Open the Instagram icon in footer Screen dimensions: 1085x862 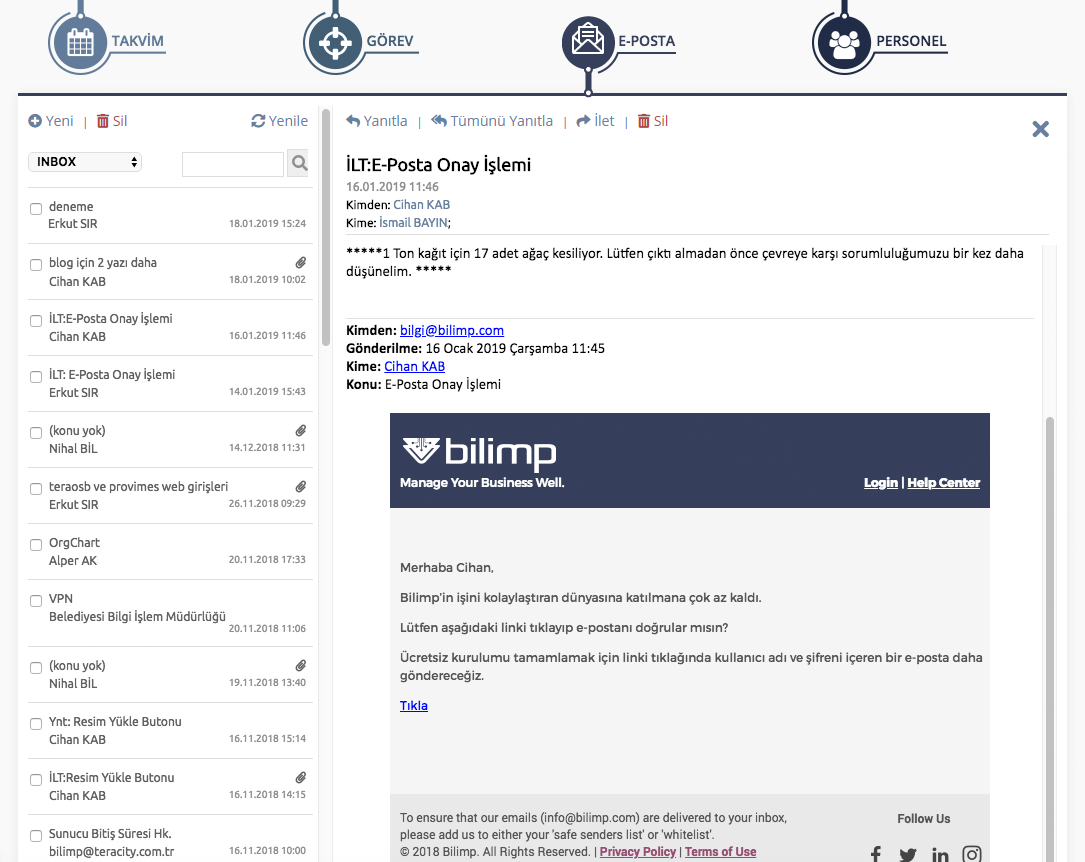[971, 855]
